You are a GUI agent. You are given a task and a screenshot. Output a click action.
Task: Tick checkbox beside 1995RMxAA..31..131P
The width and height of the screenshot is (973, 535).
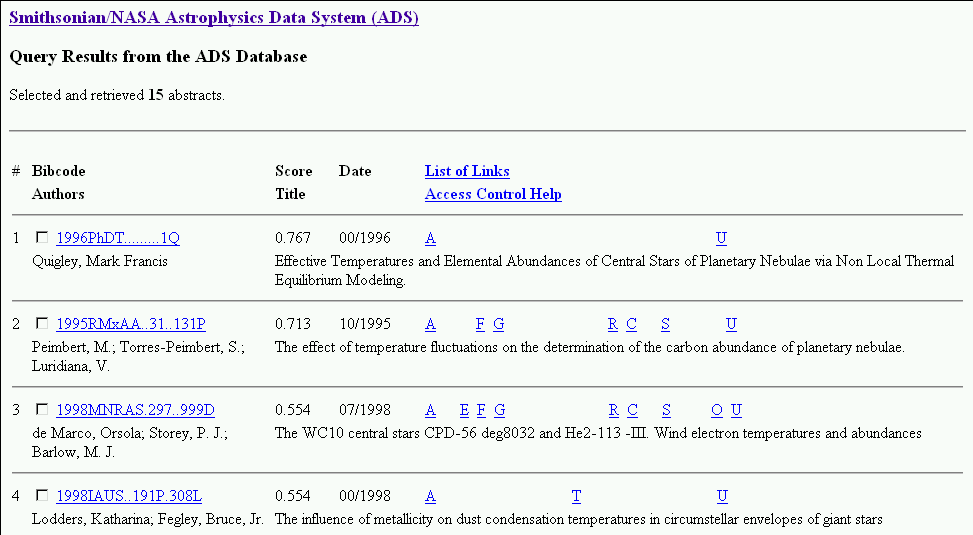click(x=42, y=324)
